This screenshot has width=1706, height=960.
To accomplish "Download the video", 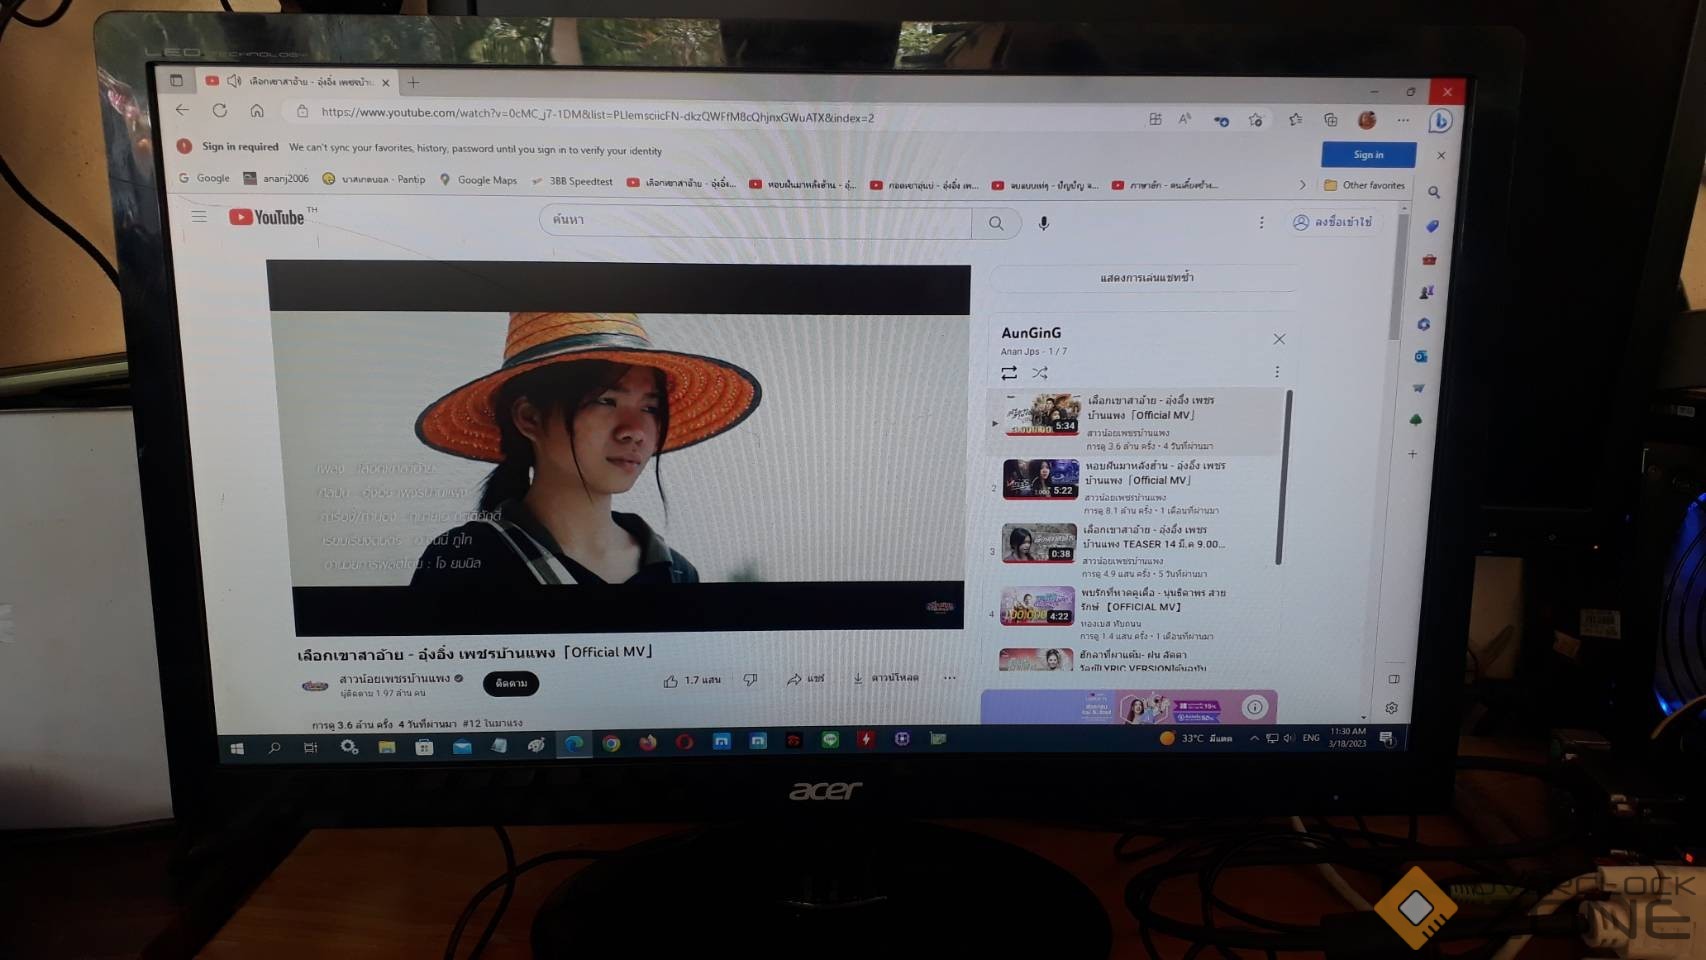I will point(886,678).
